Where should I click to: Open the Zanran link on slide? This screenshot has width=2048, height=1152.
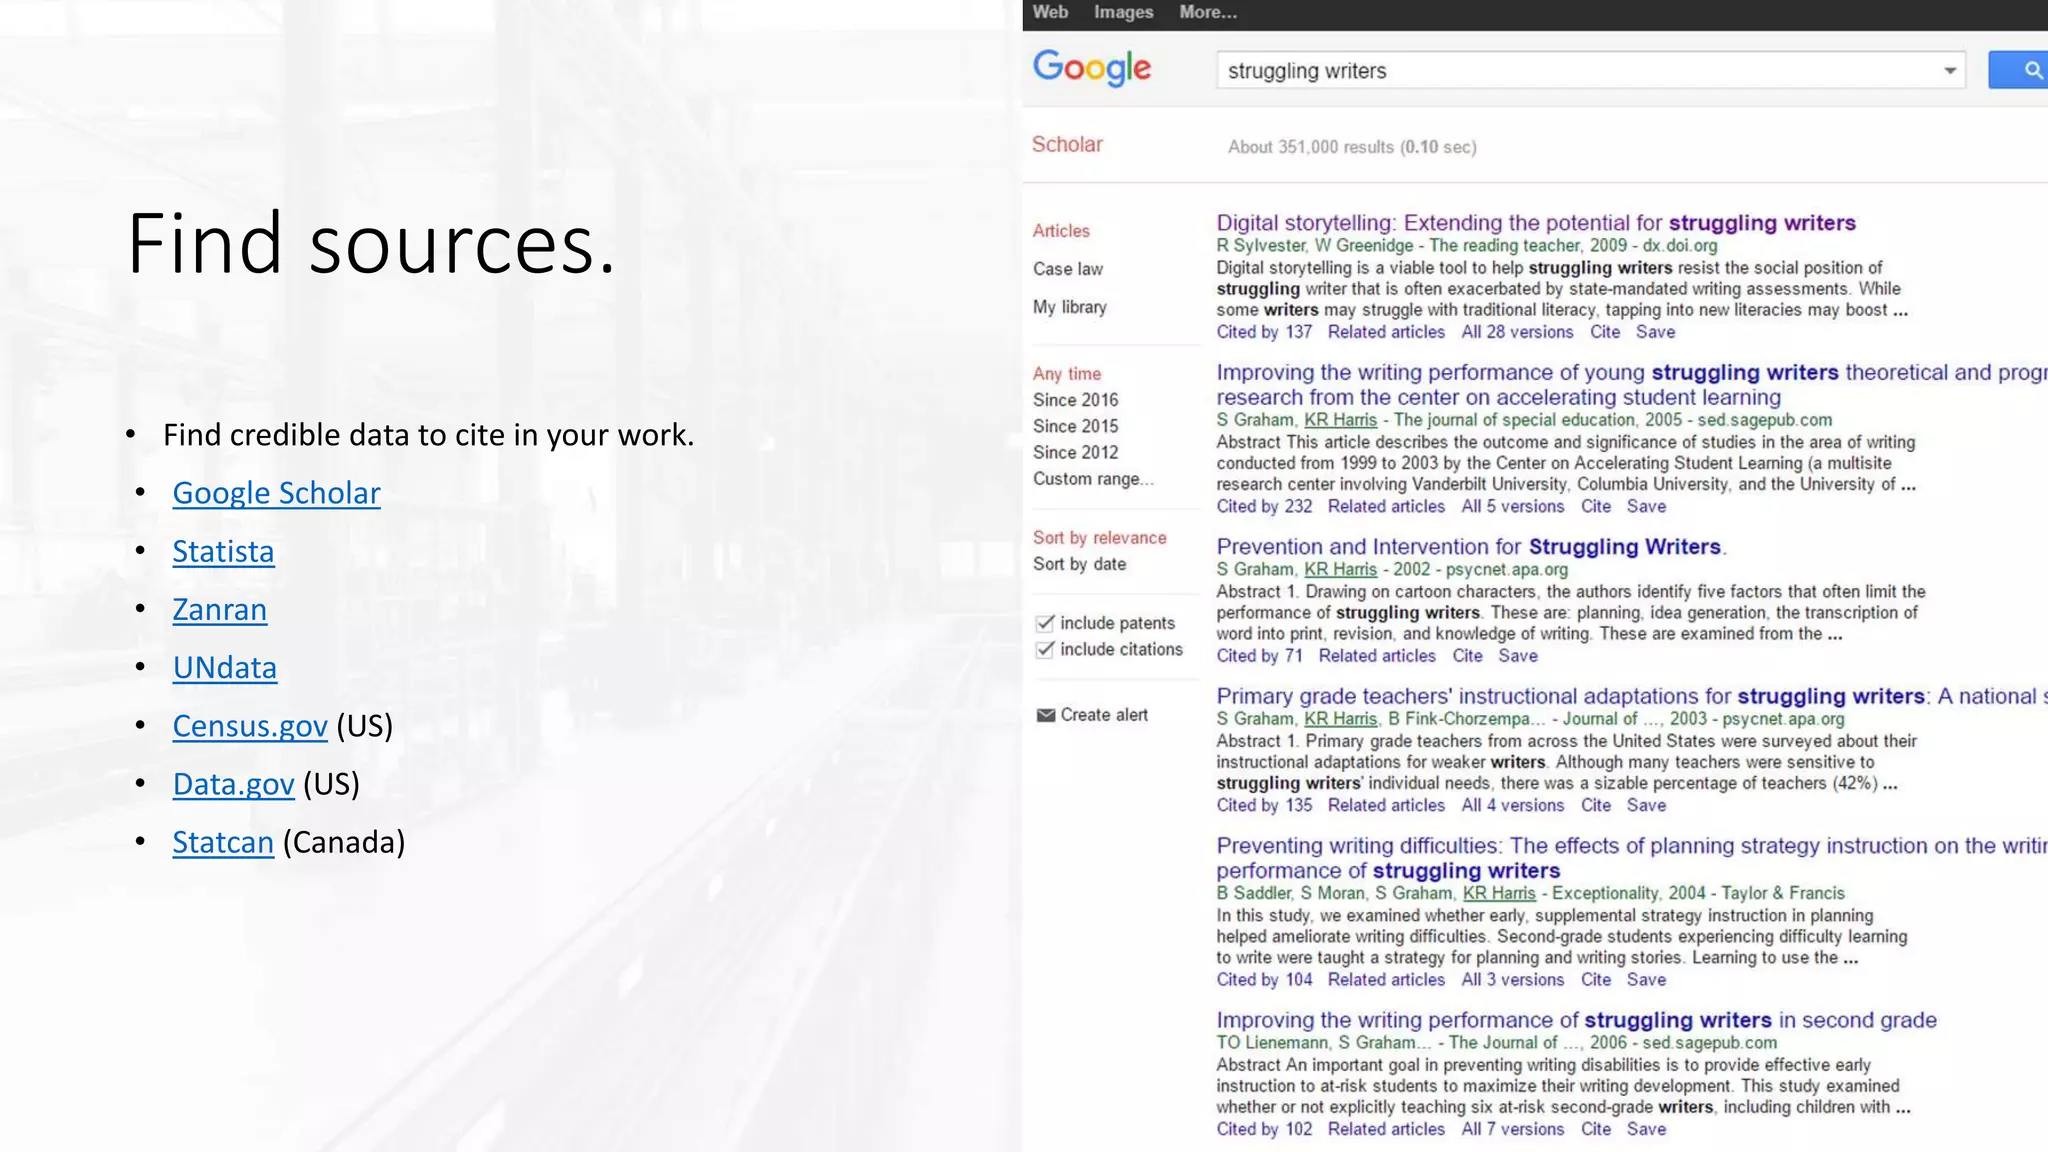219,609
